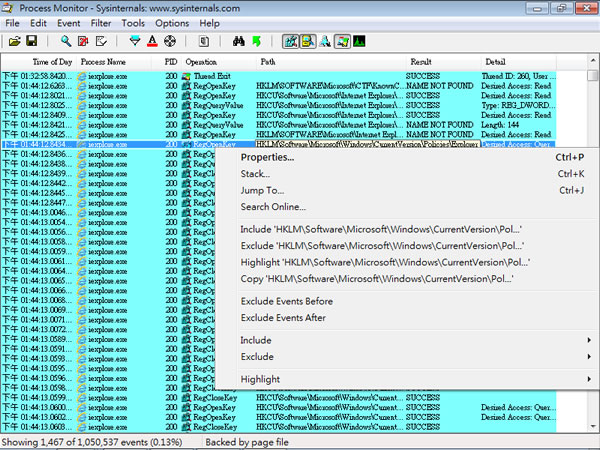Click the registry icon of the 01:44:13.0602 row
Image resolution: width=600 pixels, height=450 pixels.
[x=187, y=417]
